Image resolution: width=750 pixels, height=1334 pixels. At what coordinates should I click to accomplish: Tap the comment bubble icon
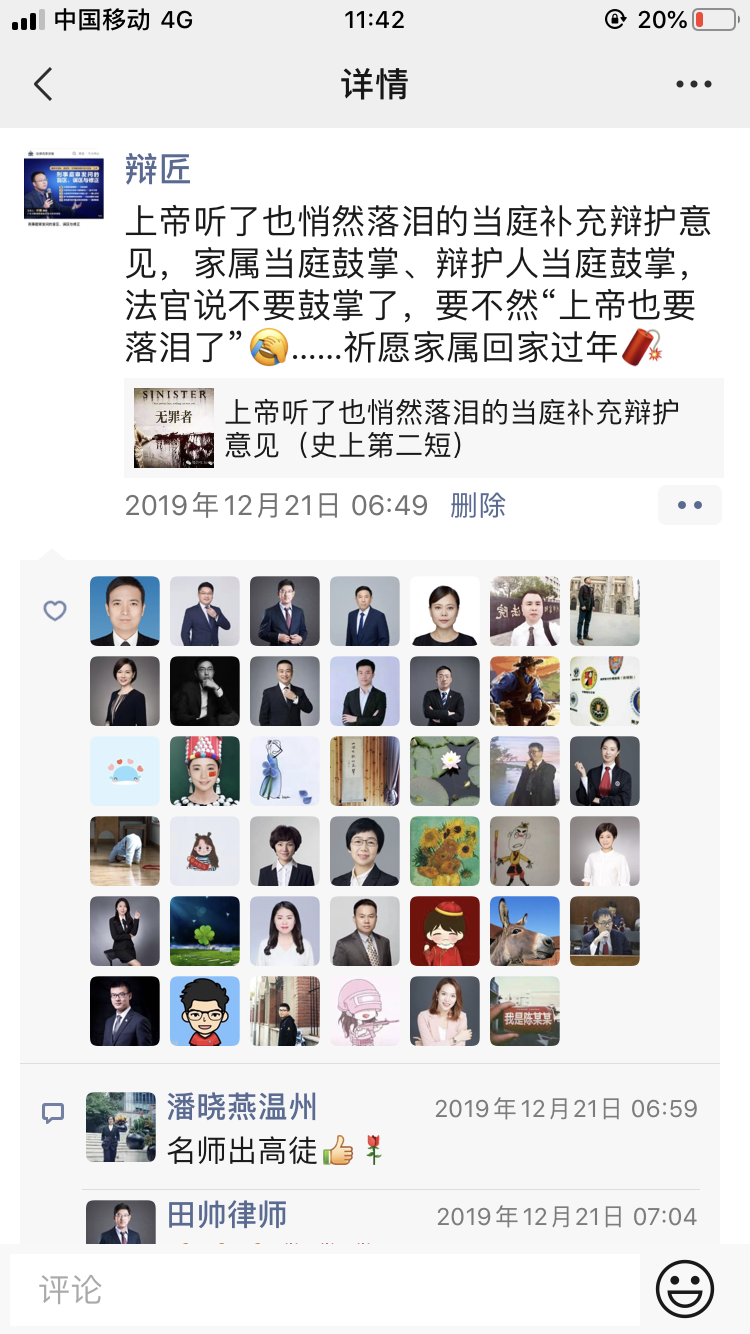[x=54, y=1114]
